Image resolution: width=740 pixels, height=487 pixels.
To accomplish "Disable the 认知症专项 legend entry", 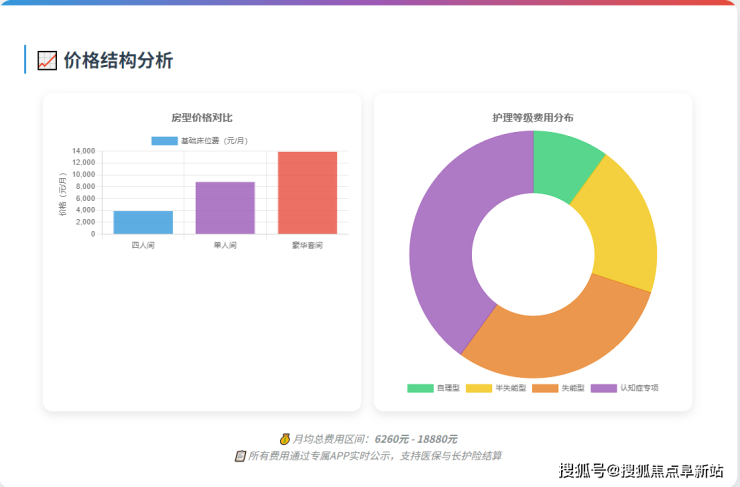I will (x=625, y=388).
